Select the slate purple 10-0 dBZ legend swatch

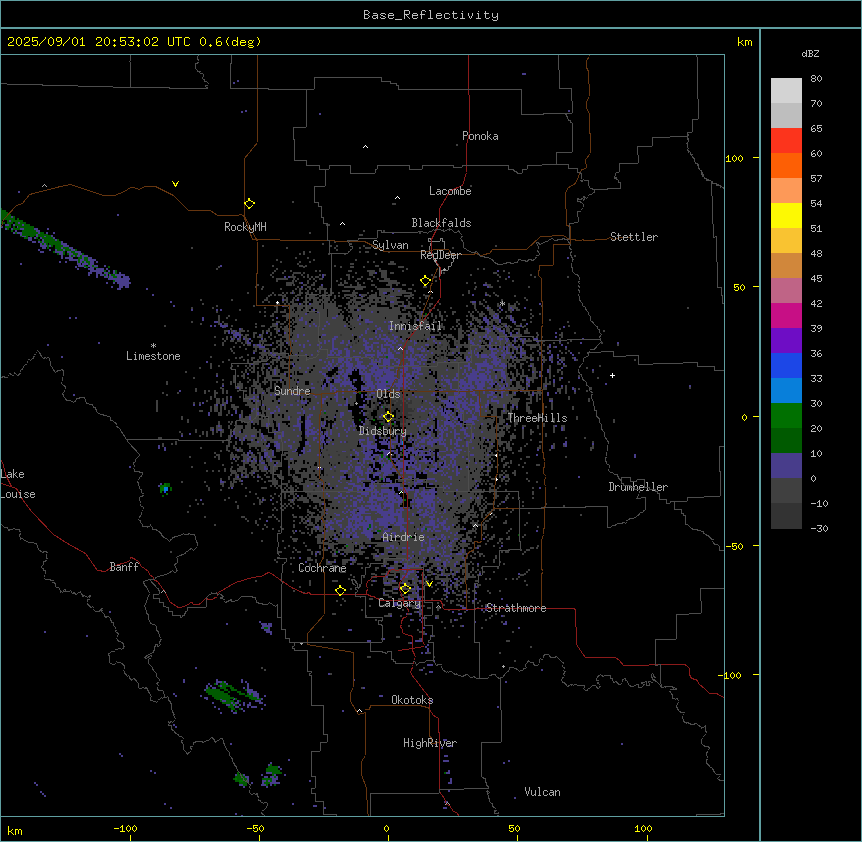(786, 466)
